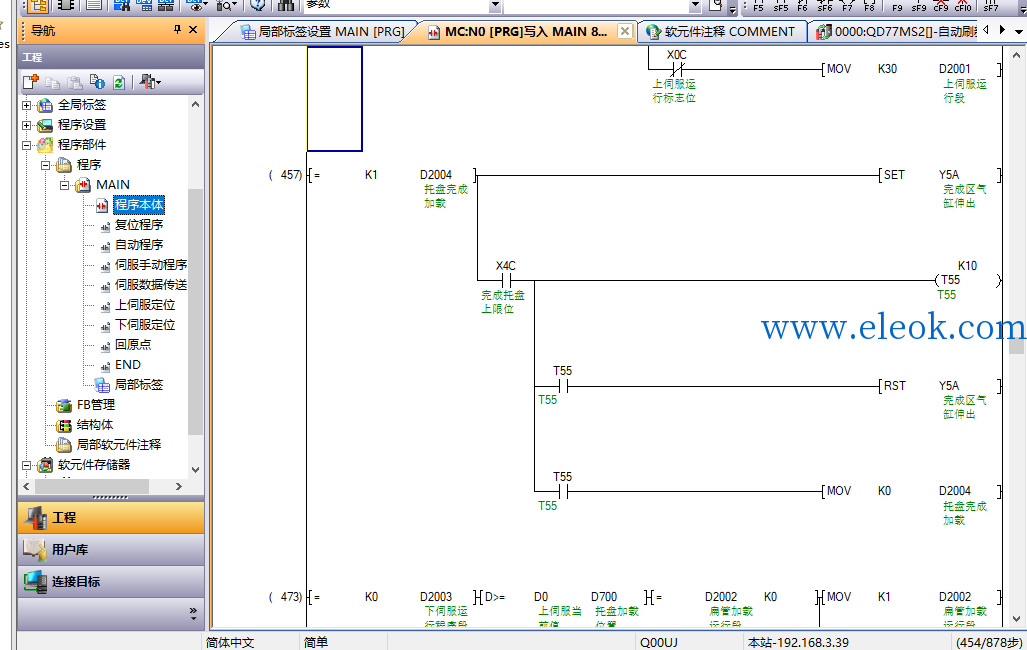Switch to the 软元件注释 COMMENT tab
This screenshot has height=650, width=1027.
click(x=720, y=31)
